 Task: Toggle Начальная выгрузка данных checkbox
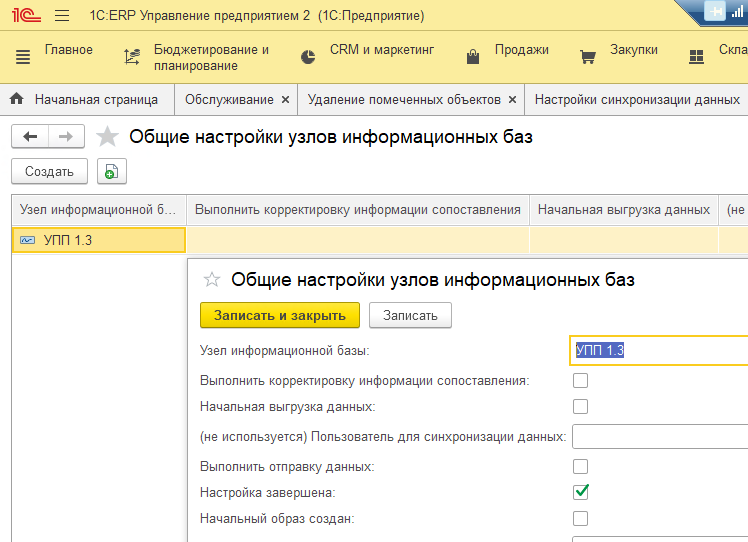[581, 406]
